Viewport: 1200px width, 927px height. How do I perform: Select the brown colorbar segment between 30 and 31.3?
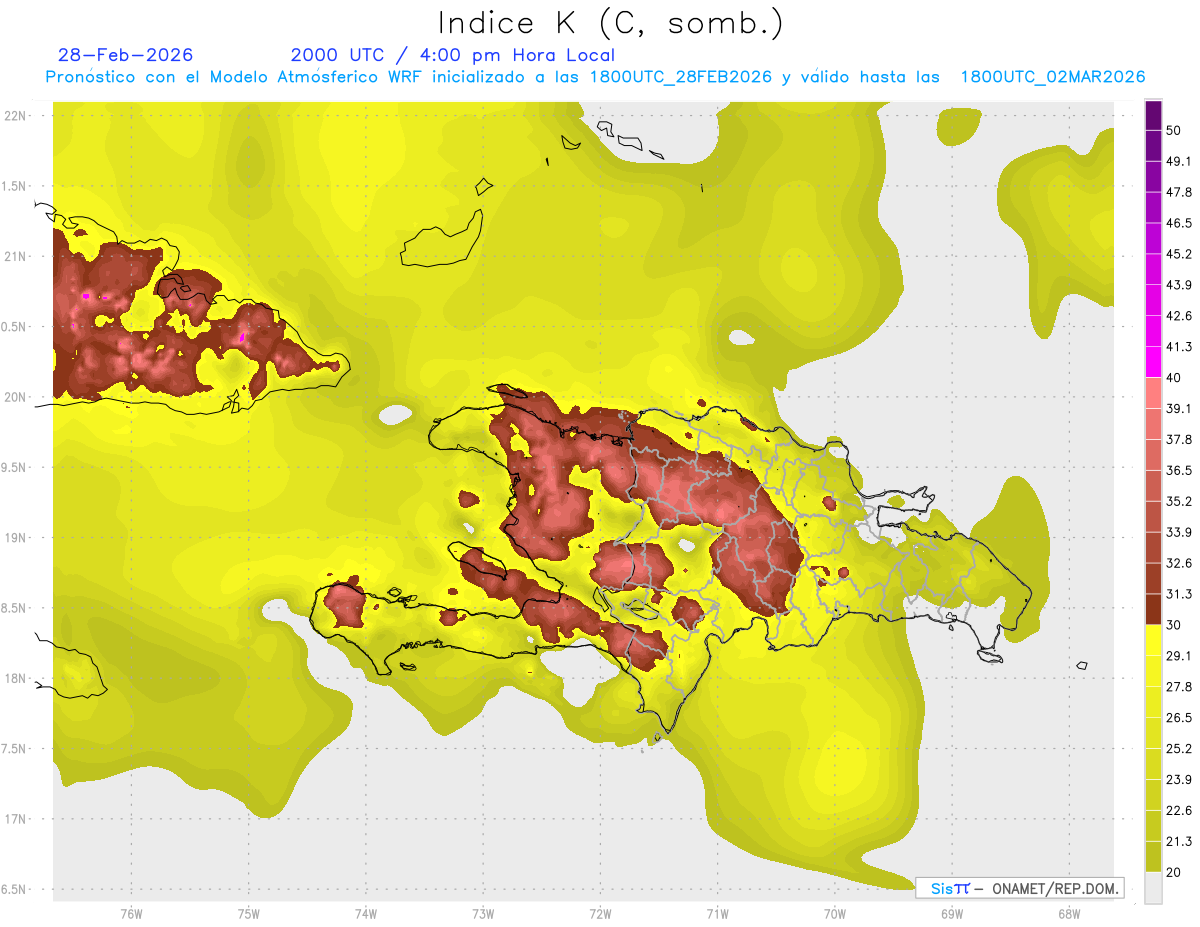click(x=1153, y=609)
